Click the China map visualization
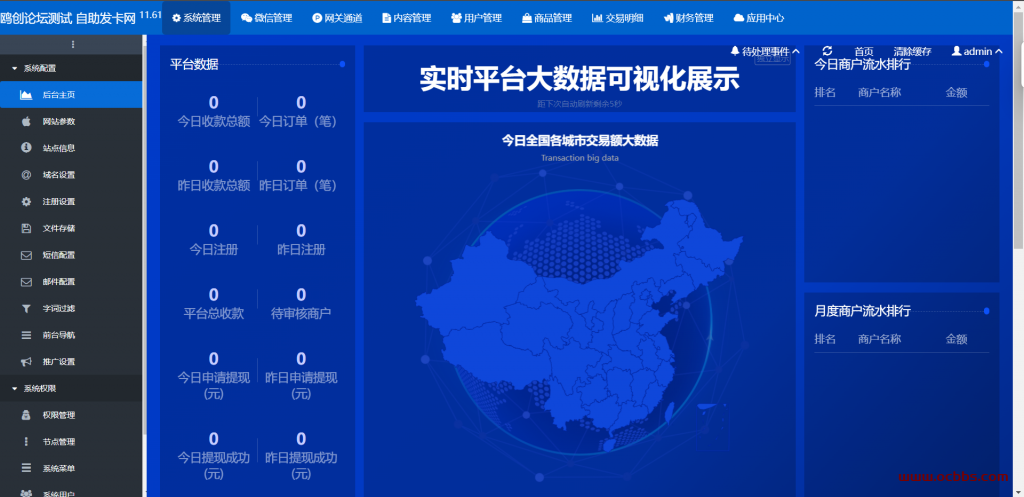This screenshot has height=497, width=1024. 577,327
